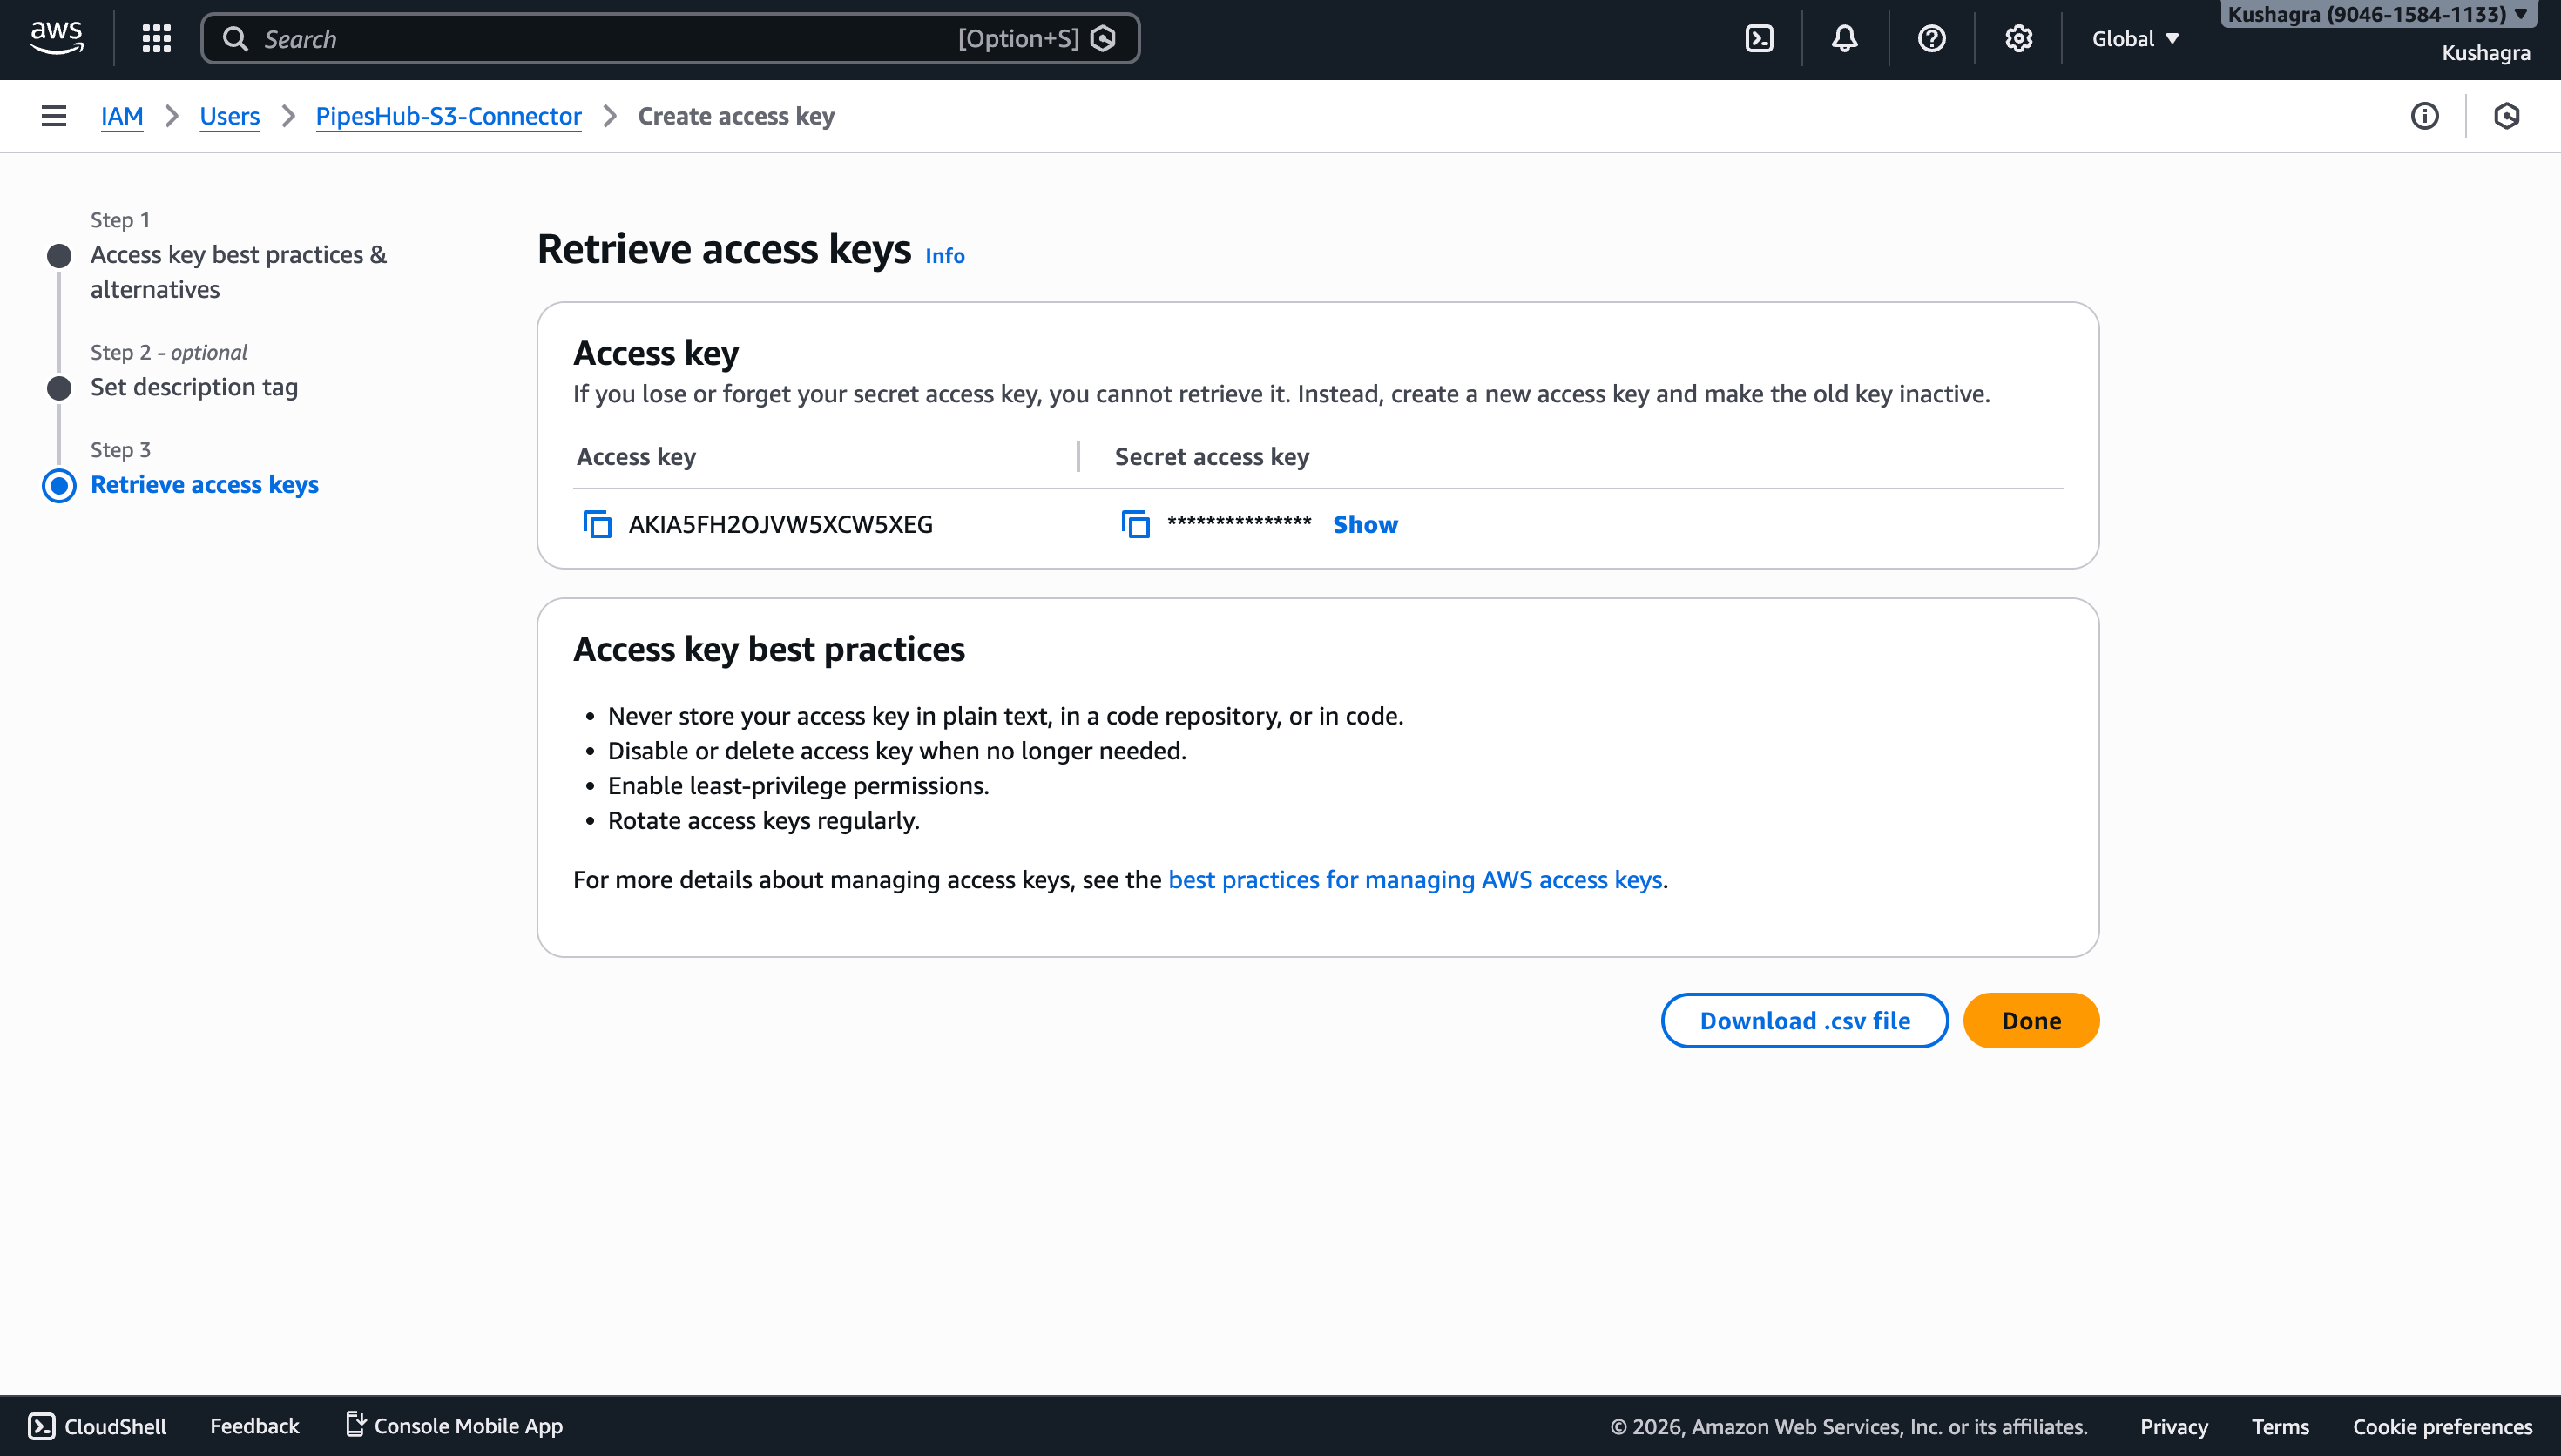Open Cookie preferences

(2442, 1427)
